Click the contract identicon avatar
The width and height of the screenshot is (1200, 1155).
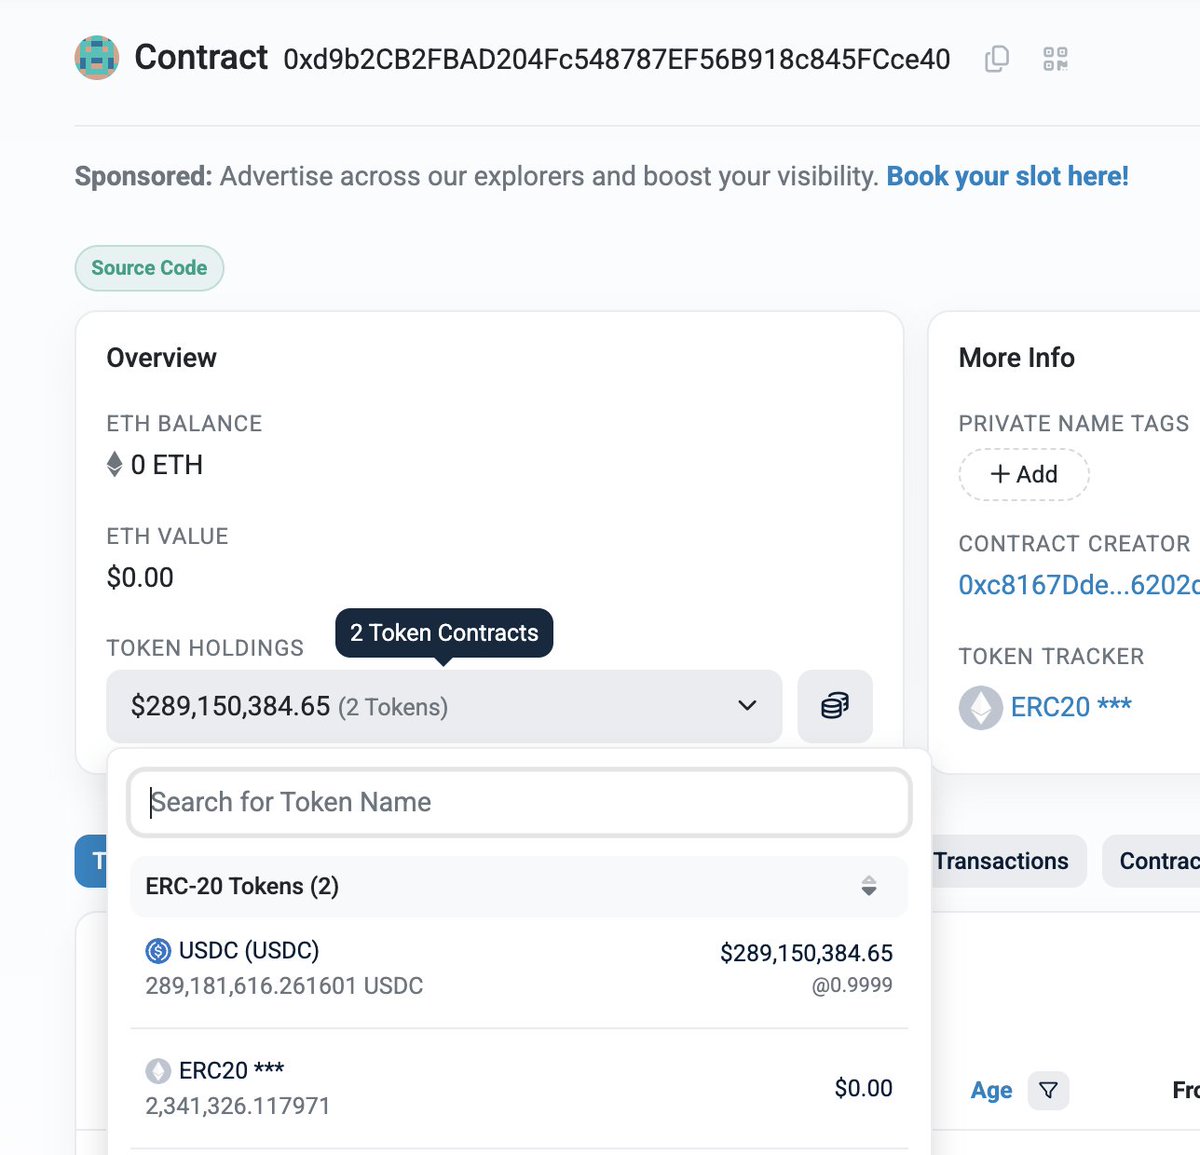[97, 58]
